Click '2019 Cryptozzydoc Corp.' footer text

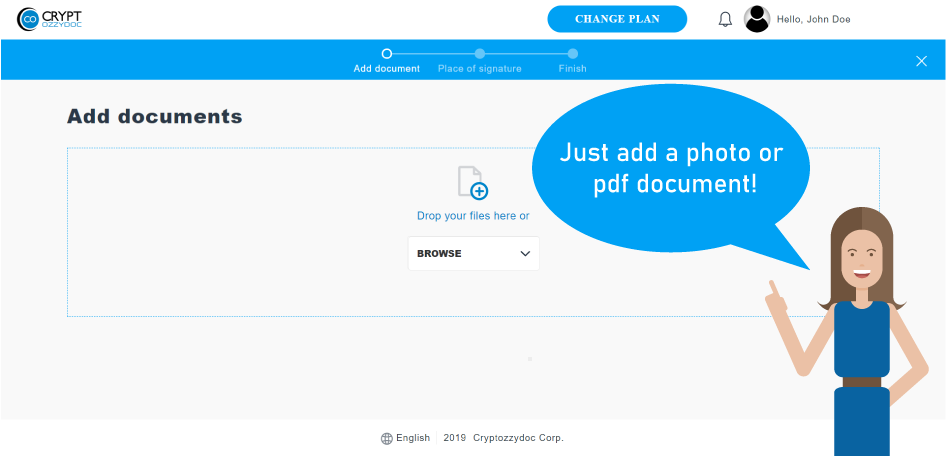click(x=503, y=438)
